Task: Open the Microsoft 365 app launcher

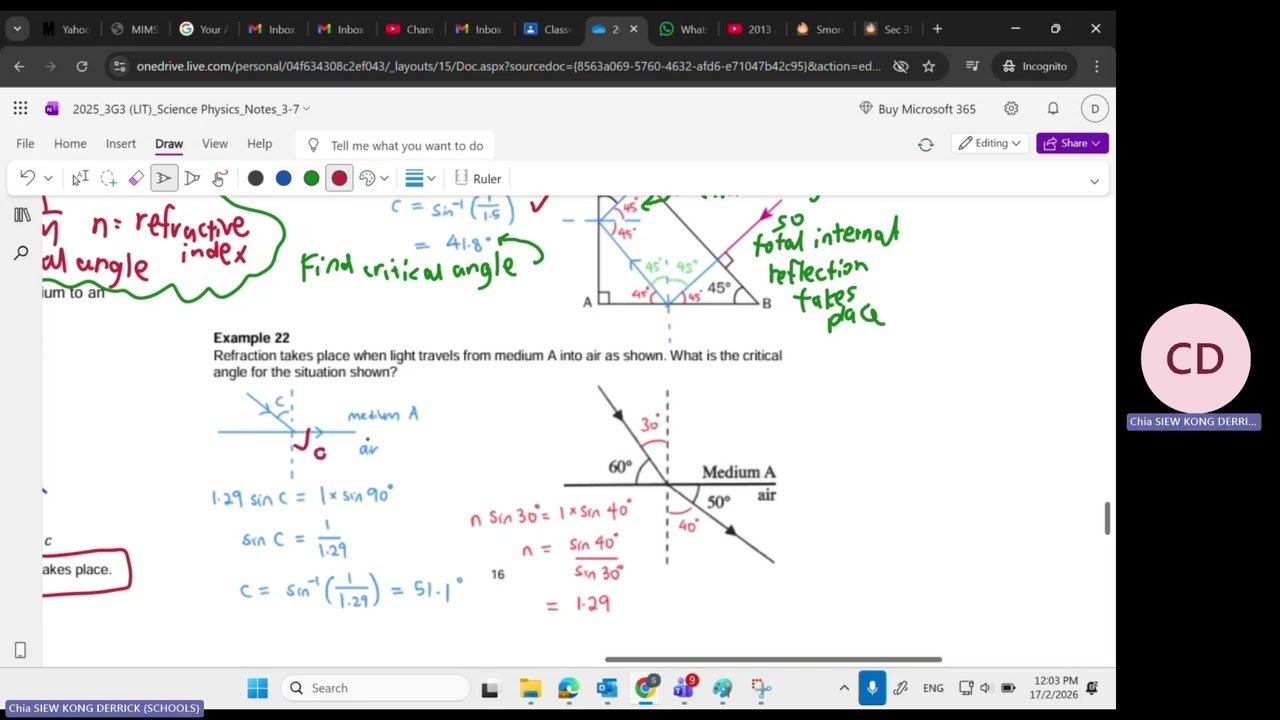Action: (20, 108)
